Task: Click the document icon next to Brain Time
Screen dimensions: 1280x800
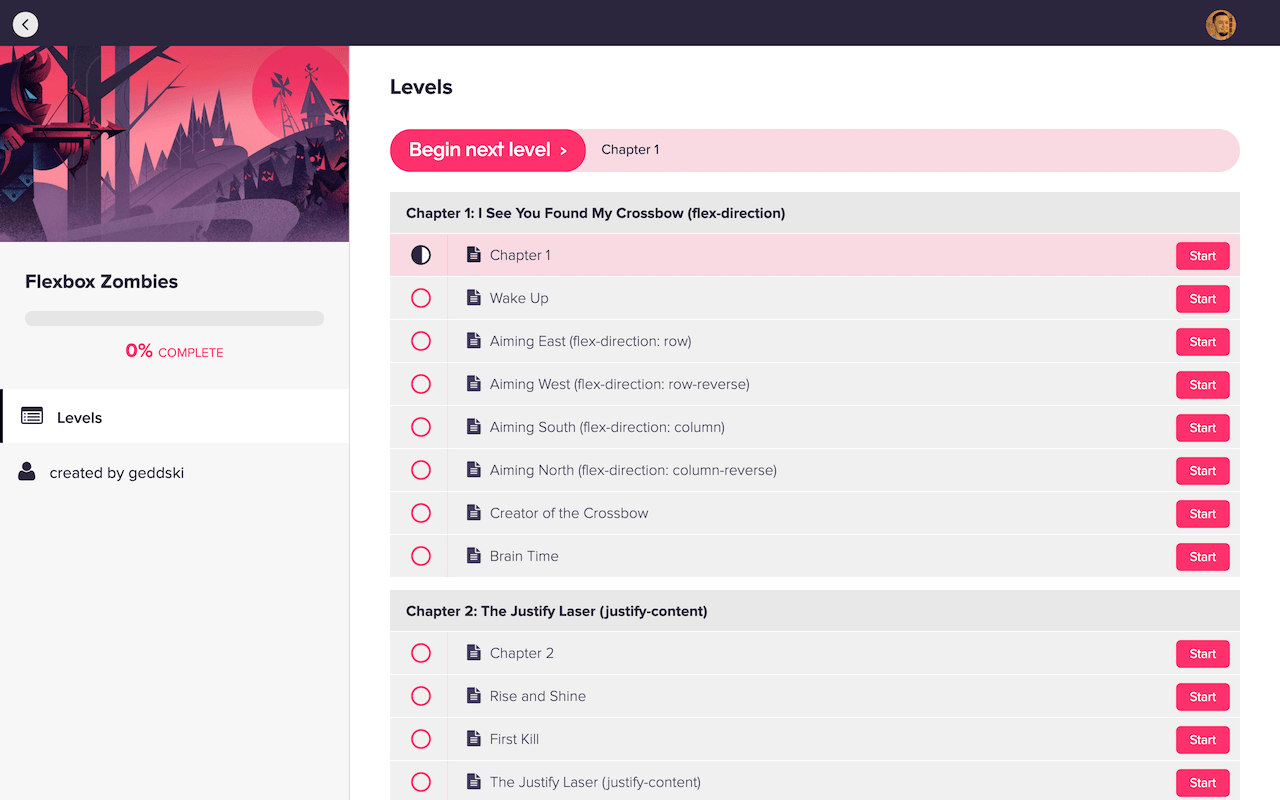Action: point(473,556)
